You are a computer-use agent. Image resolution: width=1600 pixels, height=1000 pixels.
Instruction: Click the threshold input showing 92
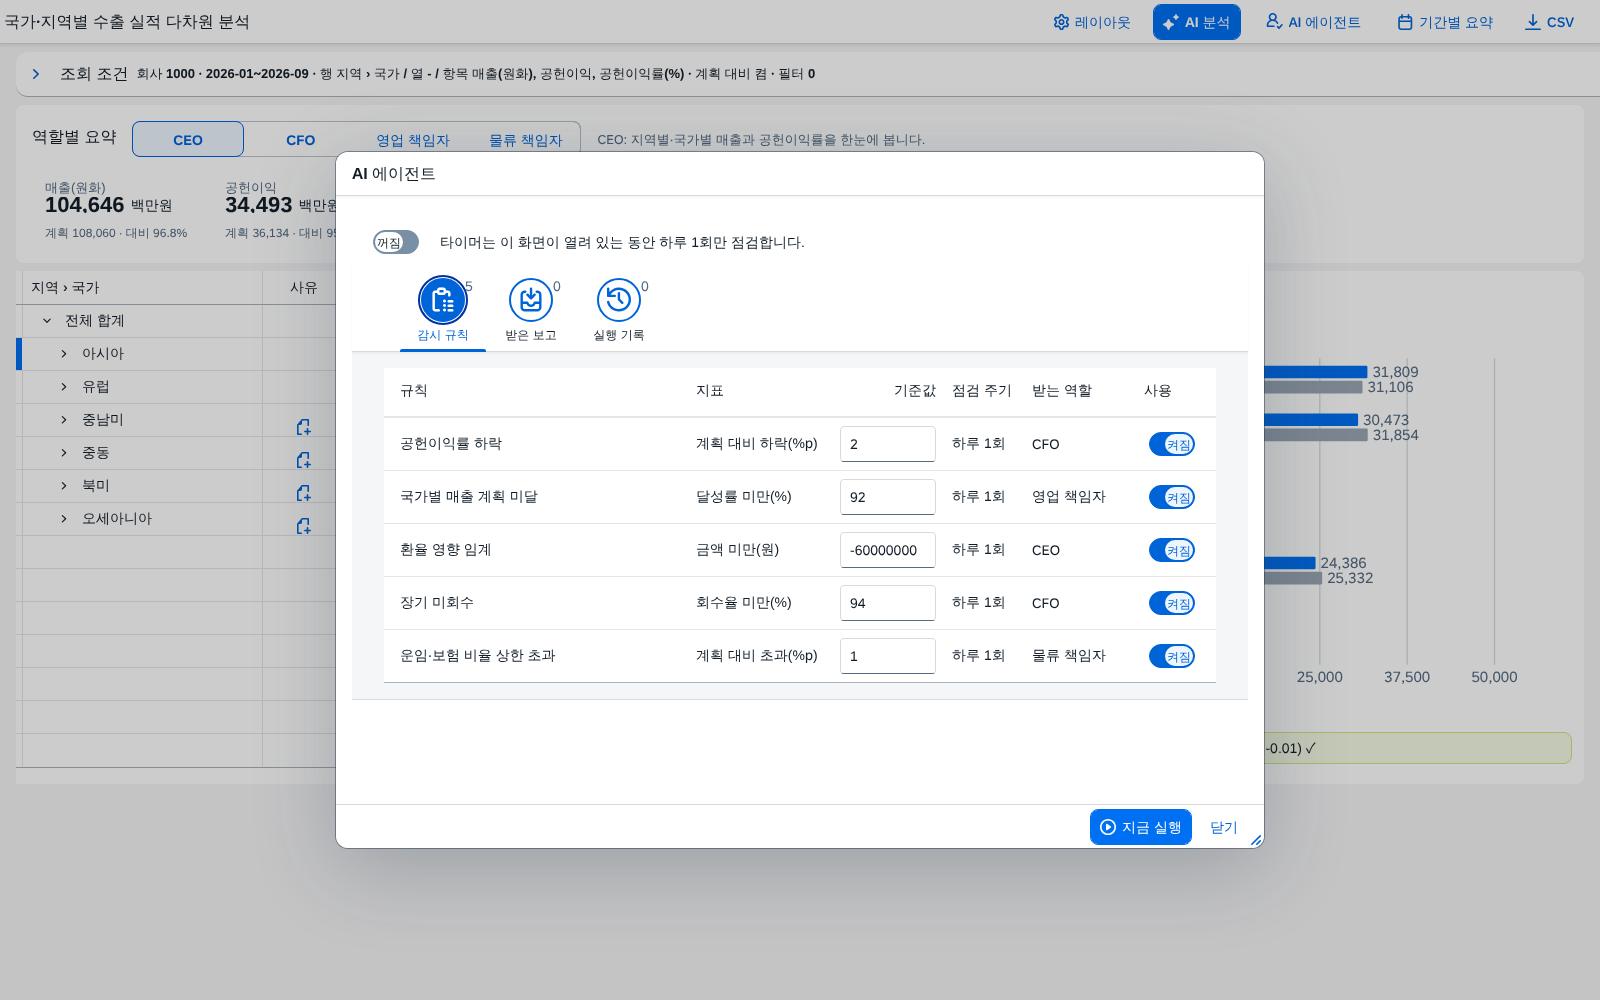(888, 497)
